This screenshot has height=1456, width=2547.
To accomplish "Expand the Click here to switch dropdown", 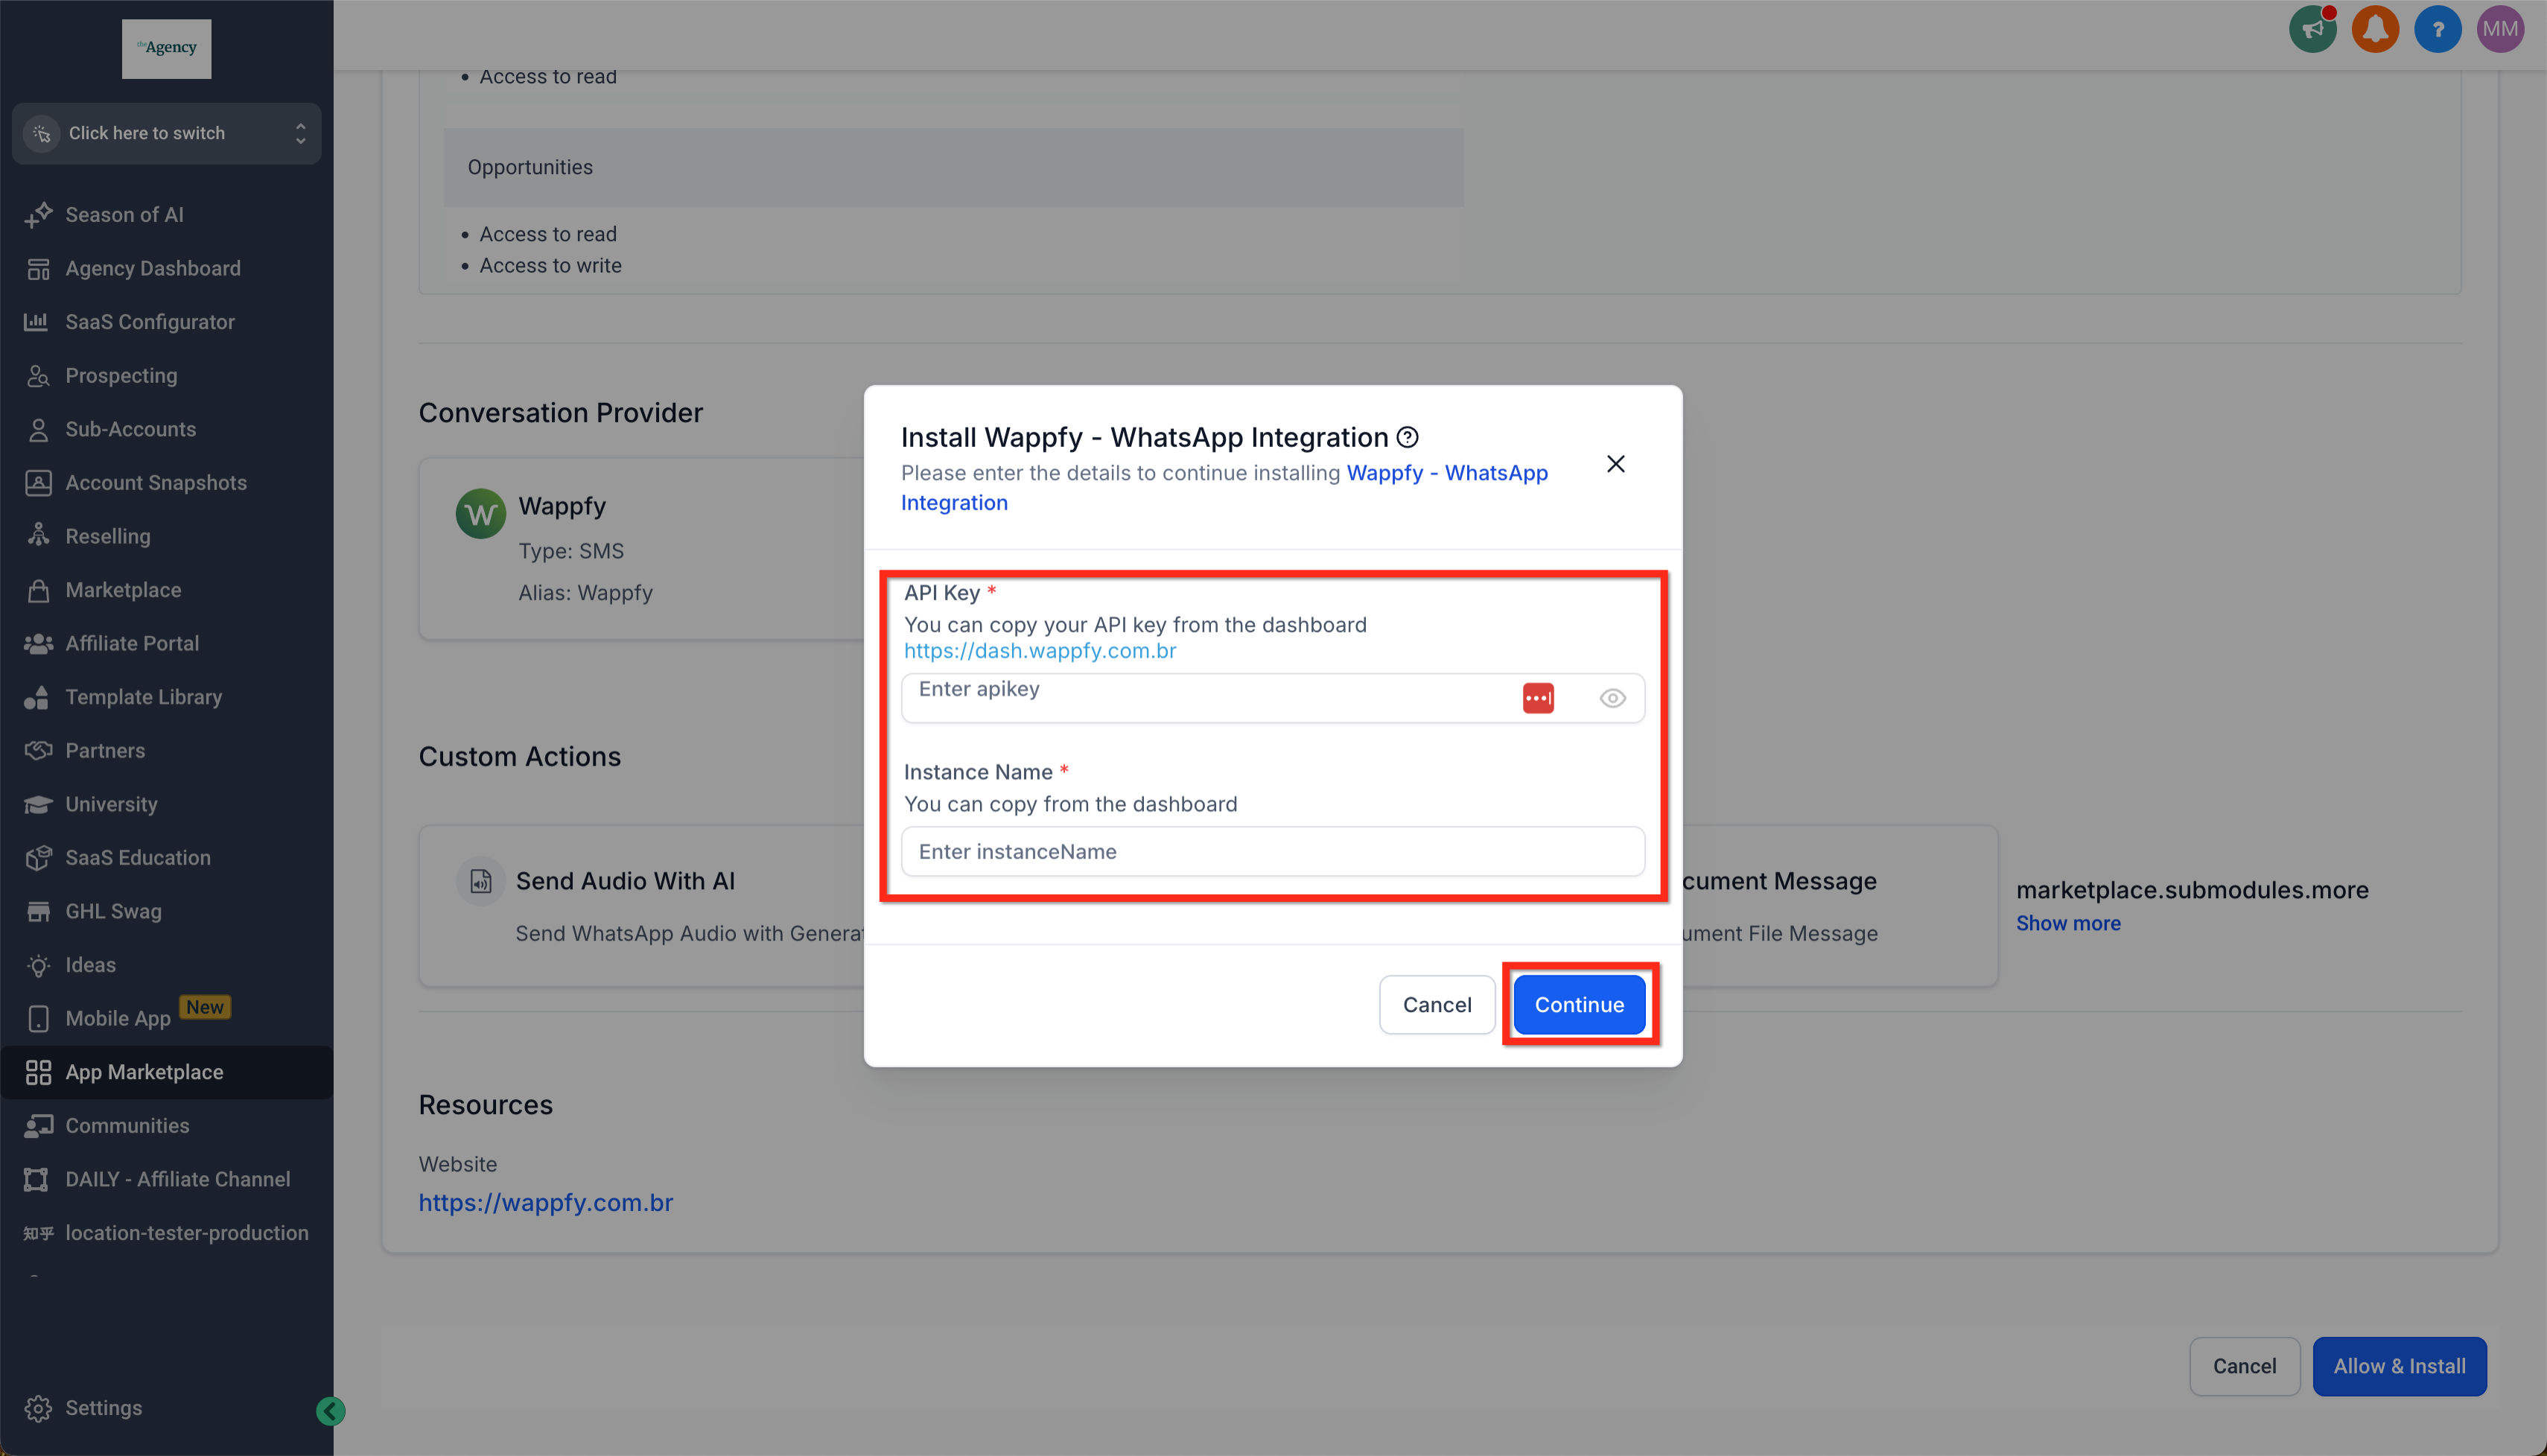I will coord(167,133).
